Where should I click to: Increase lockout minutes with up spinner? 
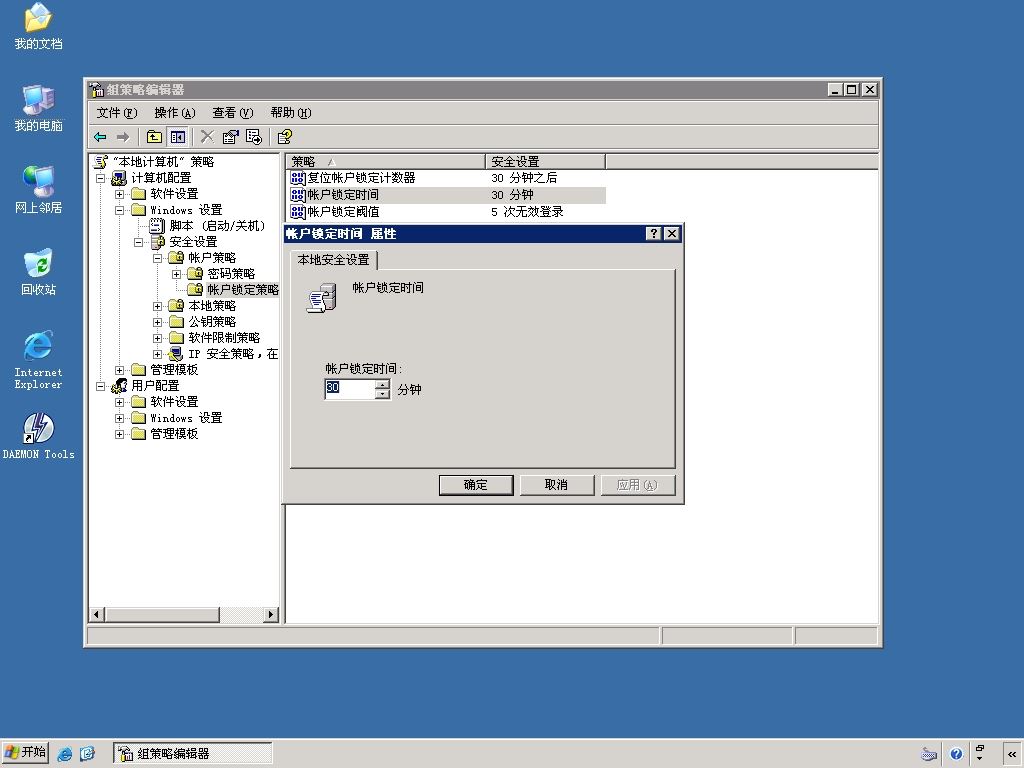383,385
